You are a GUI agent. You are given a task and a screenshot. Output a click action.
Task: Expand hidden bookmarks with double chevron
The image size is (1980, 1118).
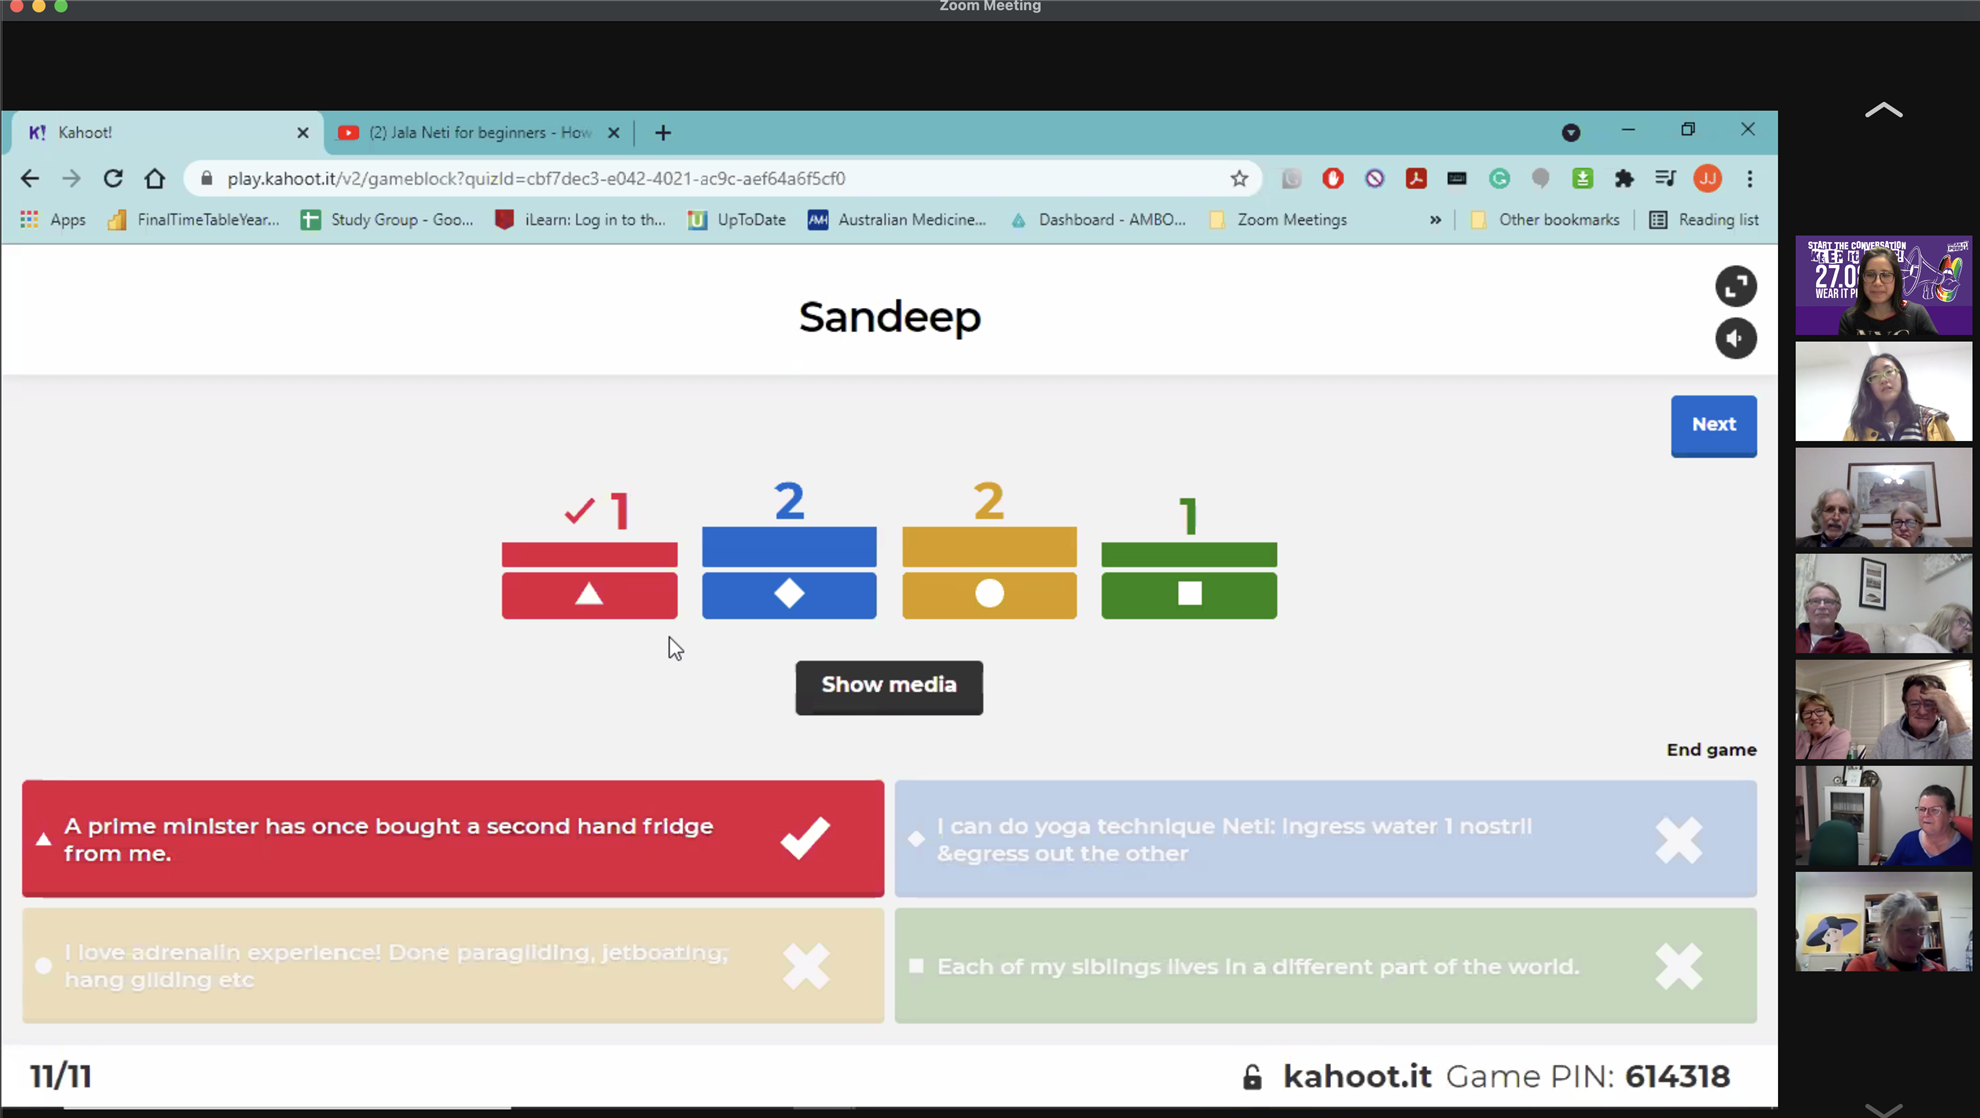(x=1435, y=220)
